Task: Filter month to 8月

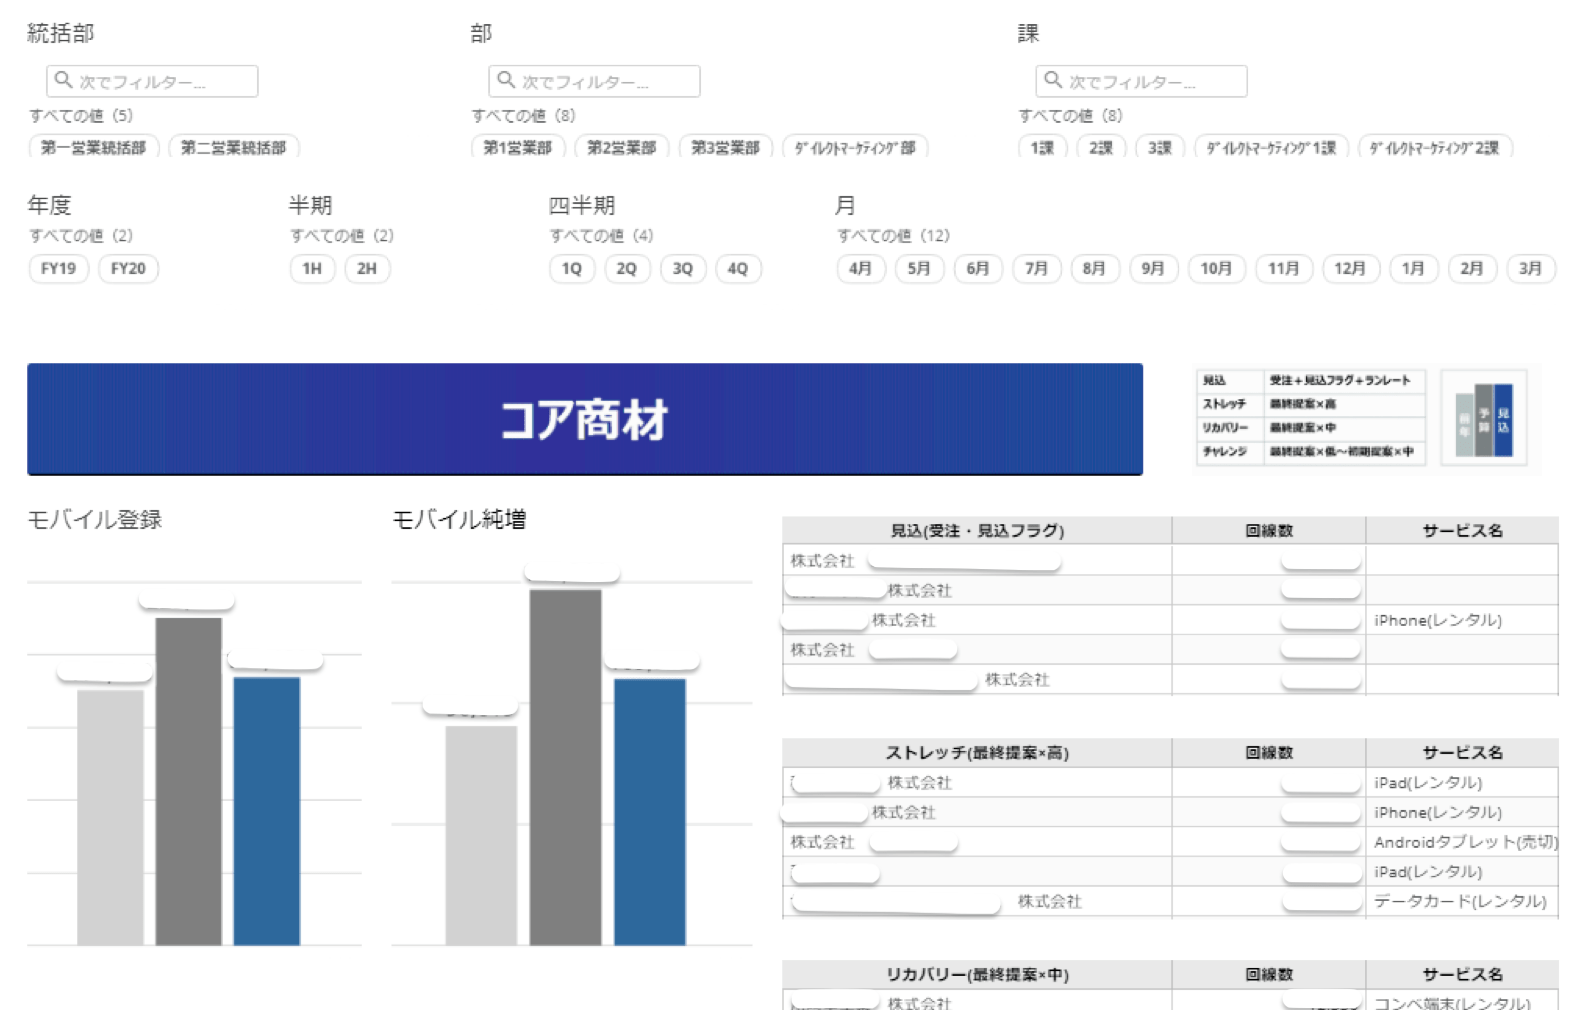Action: (x=1094, y=268)
